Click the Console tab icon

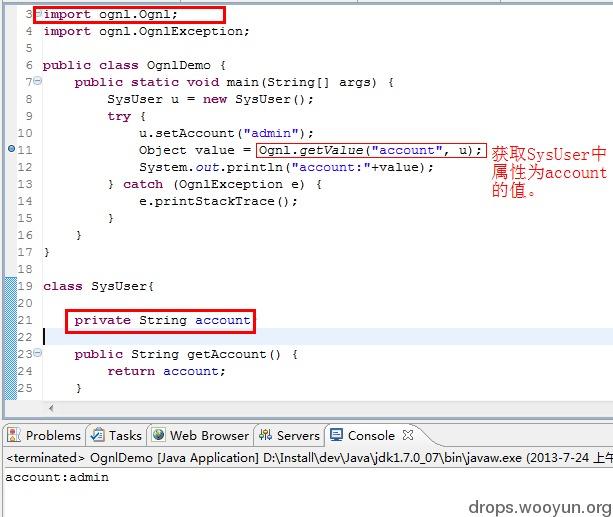pos(337,436)
